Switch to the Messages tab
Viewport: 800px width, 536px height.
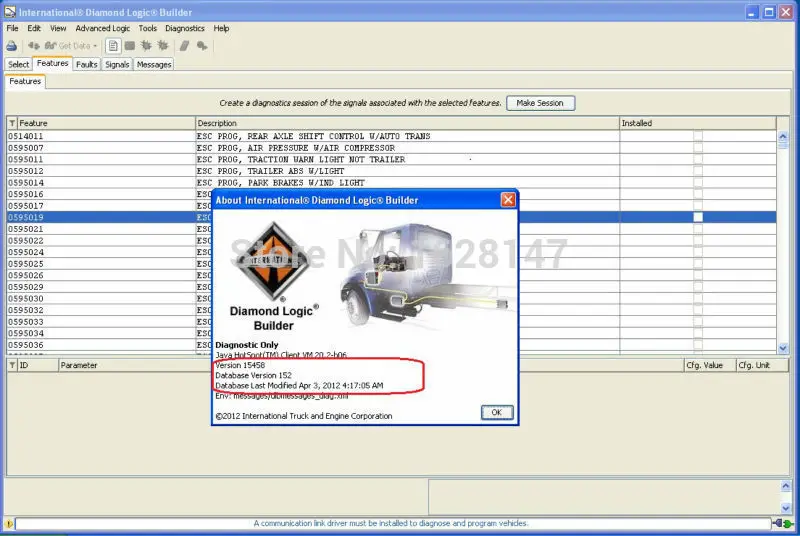click(x=154, y=64)
